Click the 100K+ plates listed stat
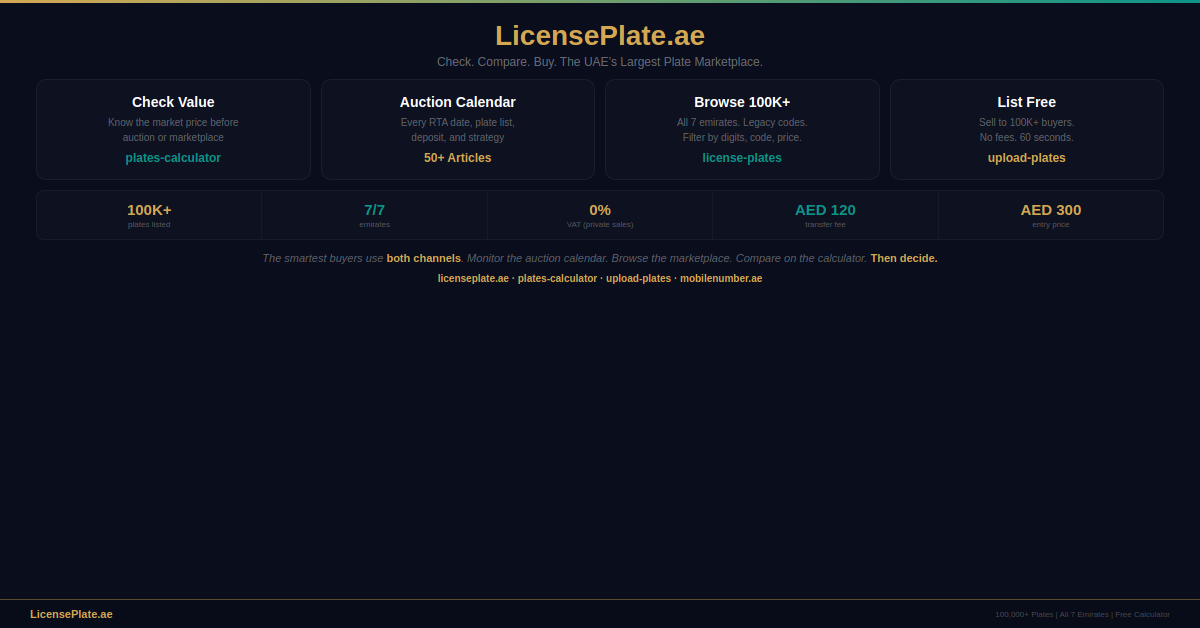Image resolution: width=1200 pixels, height=628 pixels. point(149,214)
